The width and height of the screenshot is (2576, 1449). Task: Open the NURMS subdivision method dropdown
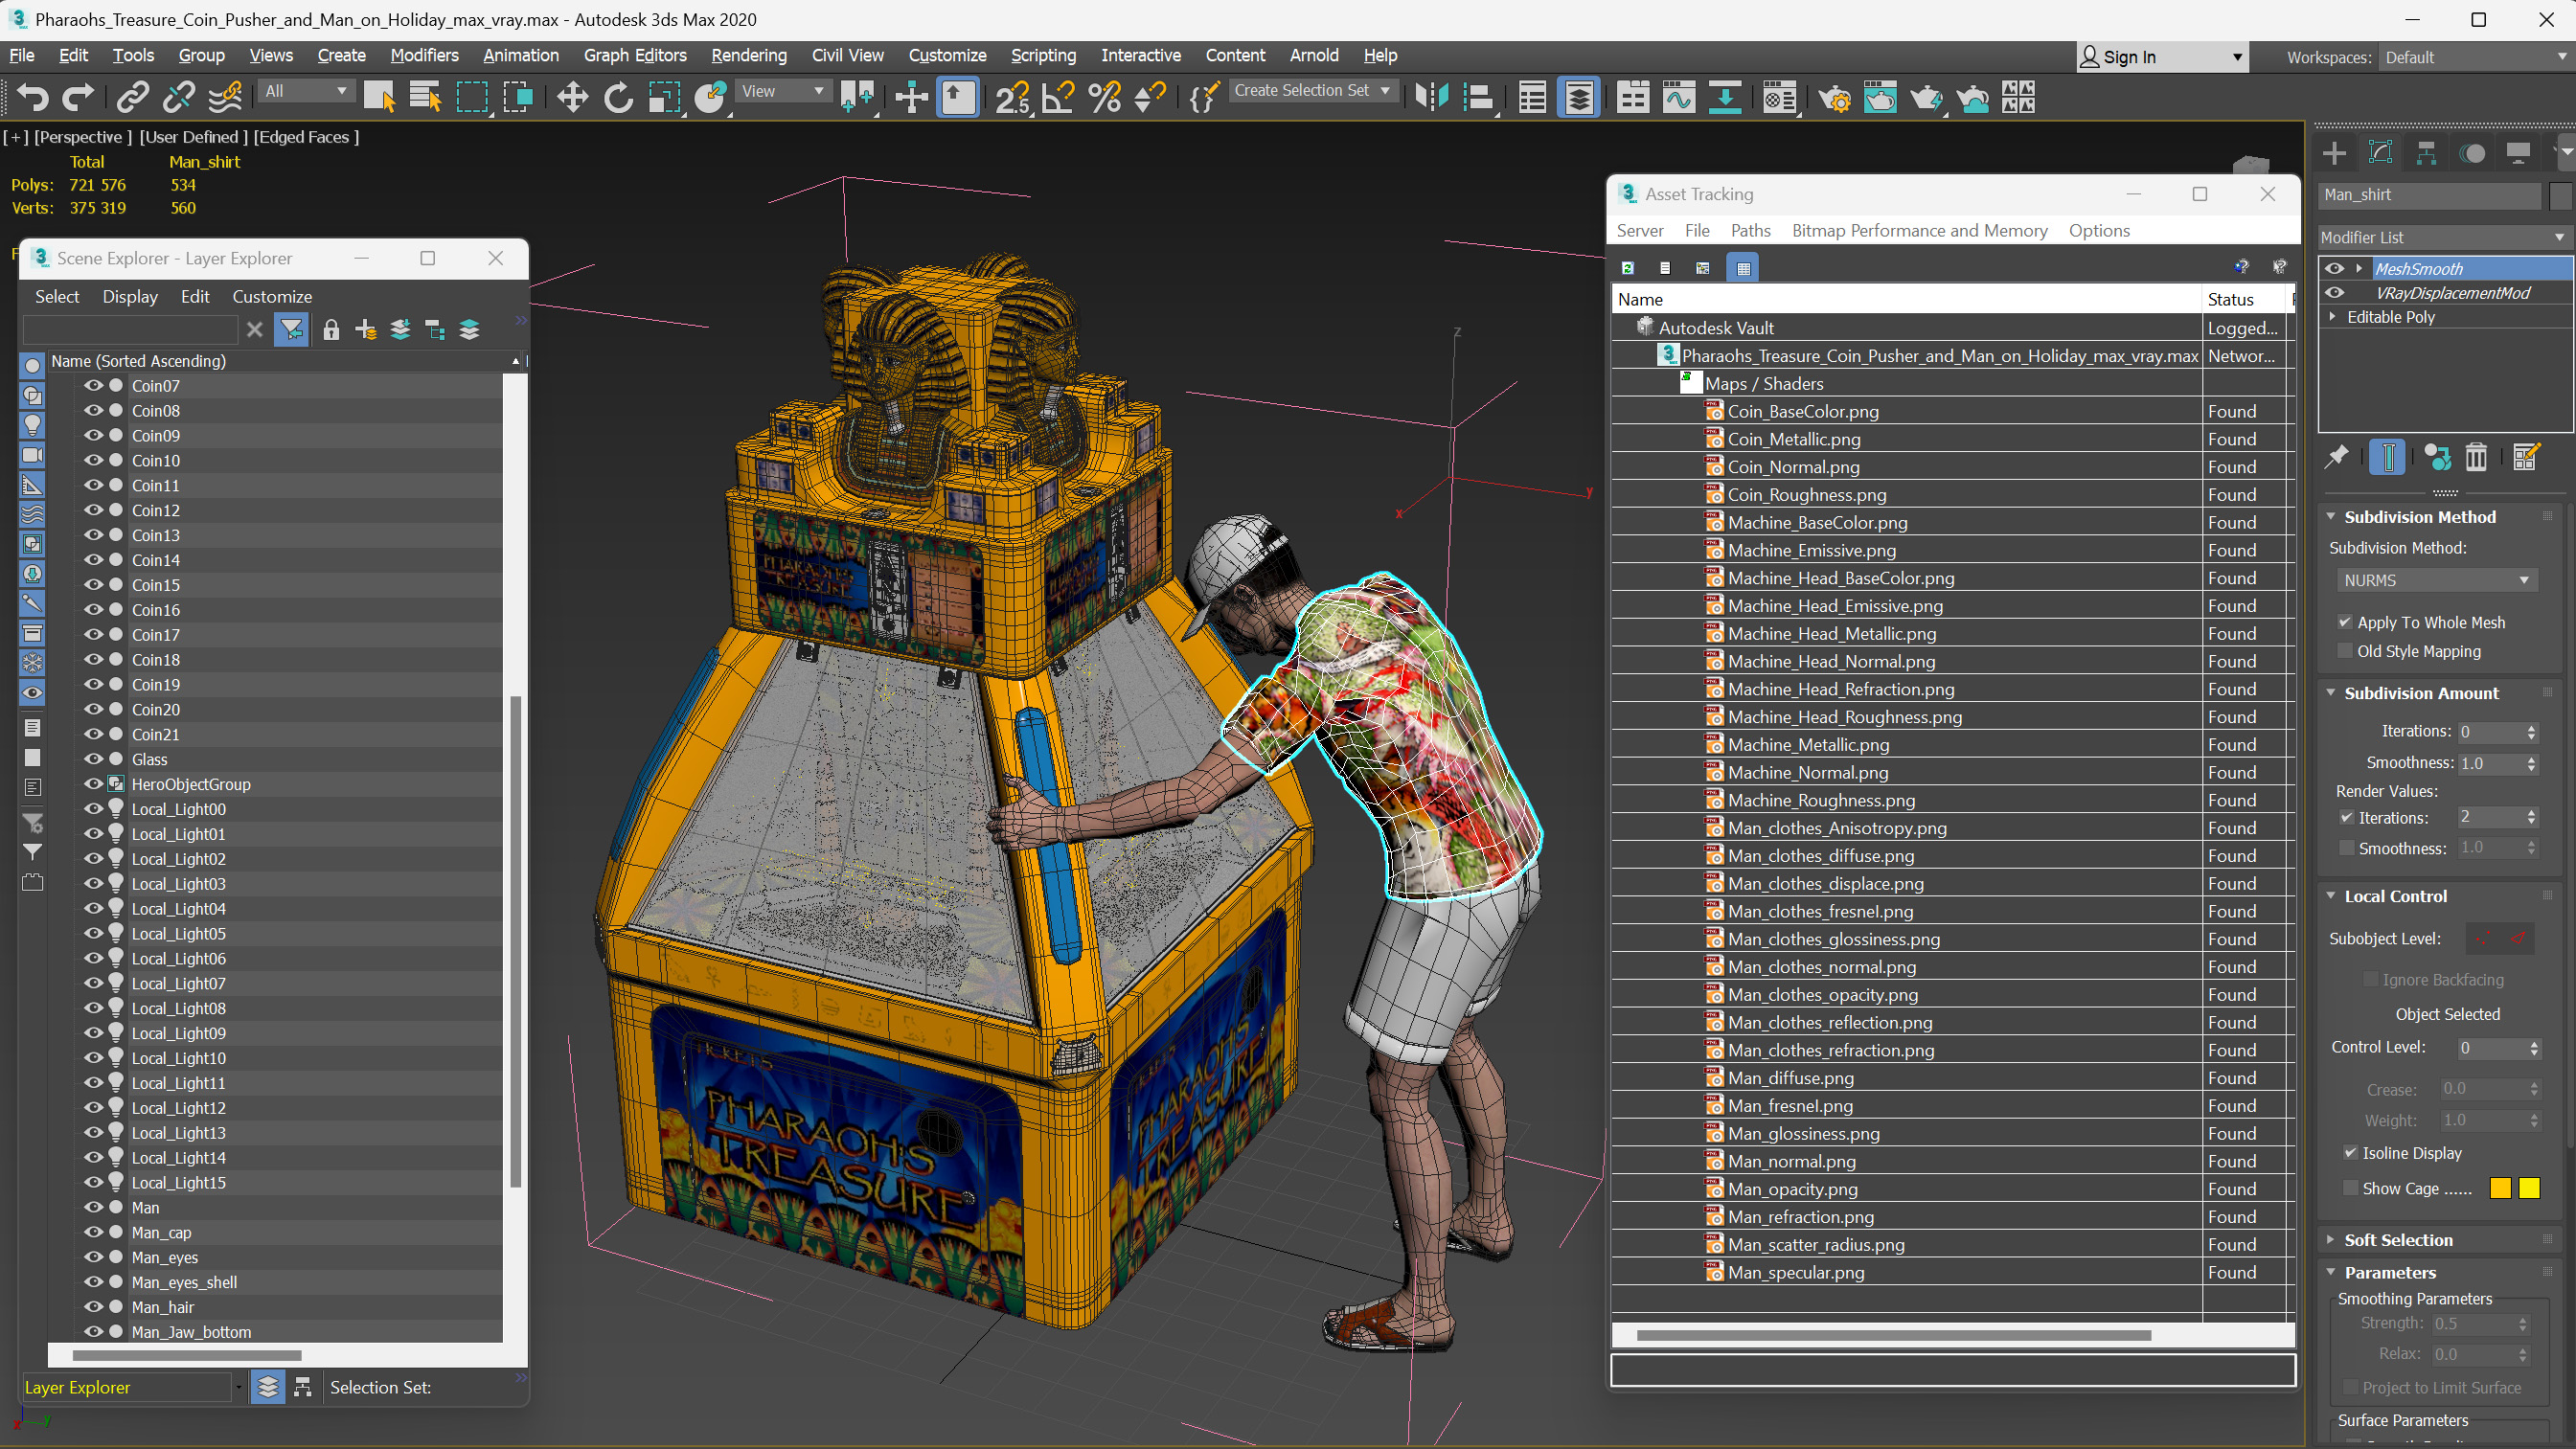pyautogui.click(x=2435, y=580)
